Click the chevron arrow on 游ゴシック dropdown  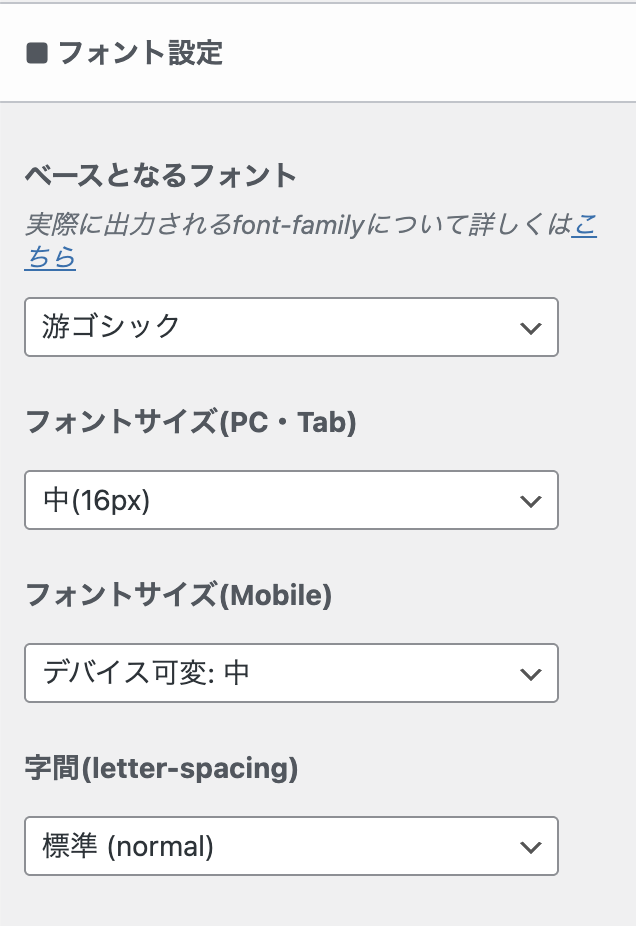[x=530, y=328]
